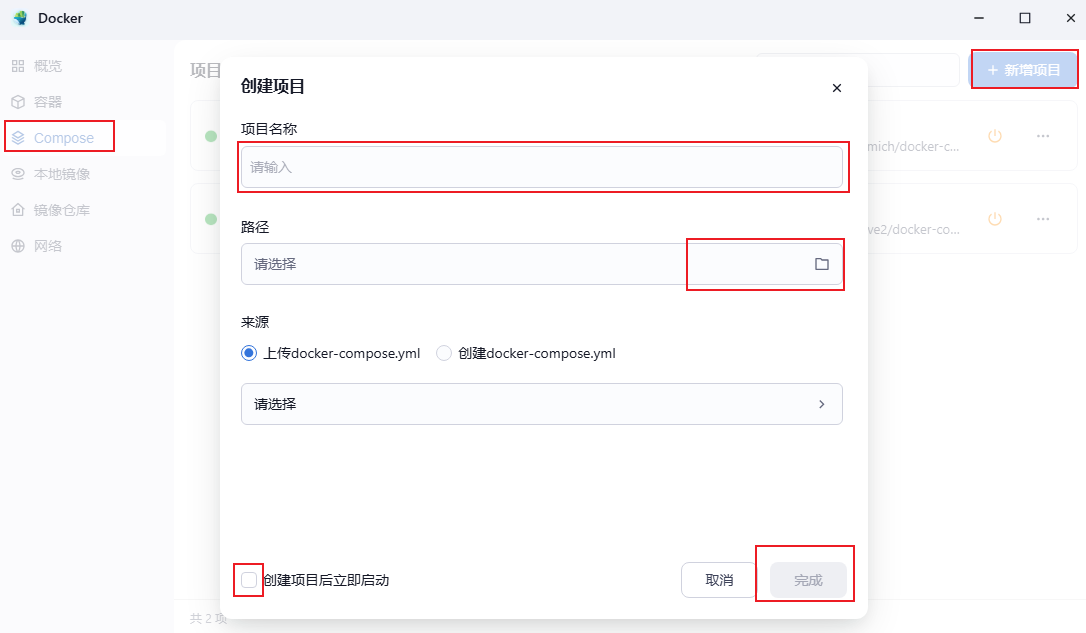Viewport: 1086px width, 633px height.
Task: Select 上传docker-compose.yml radio option
Action: click(249, 353)
